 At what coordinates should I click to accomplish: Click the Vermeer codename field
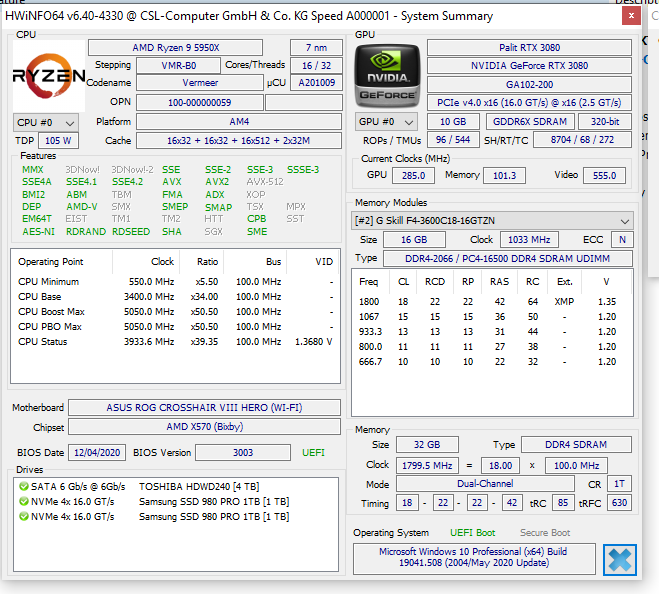coord(200,82)
